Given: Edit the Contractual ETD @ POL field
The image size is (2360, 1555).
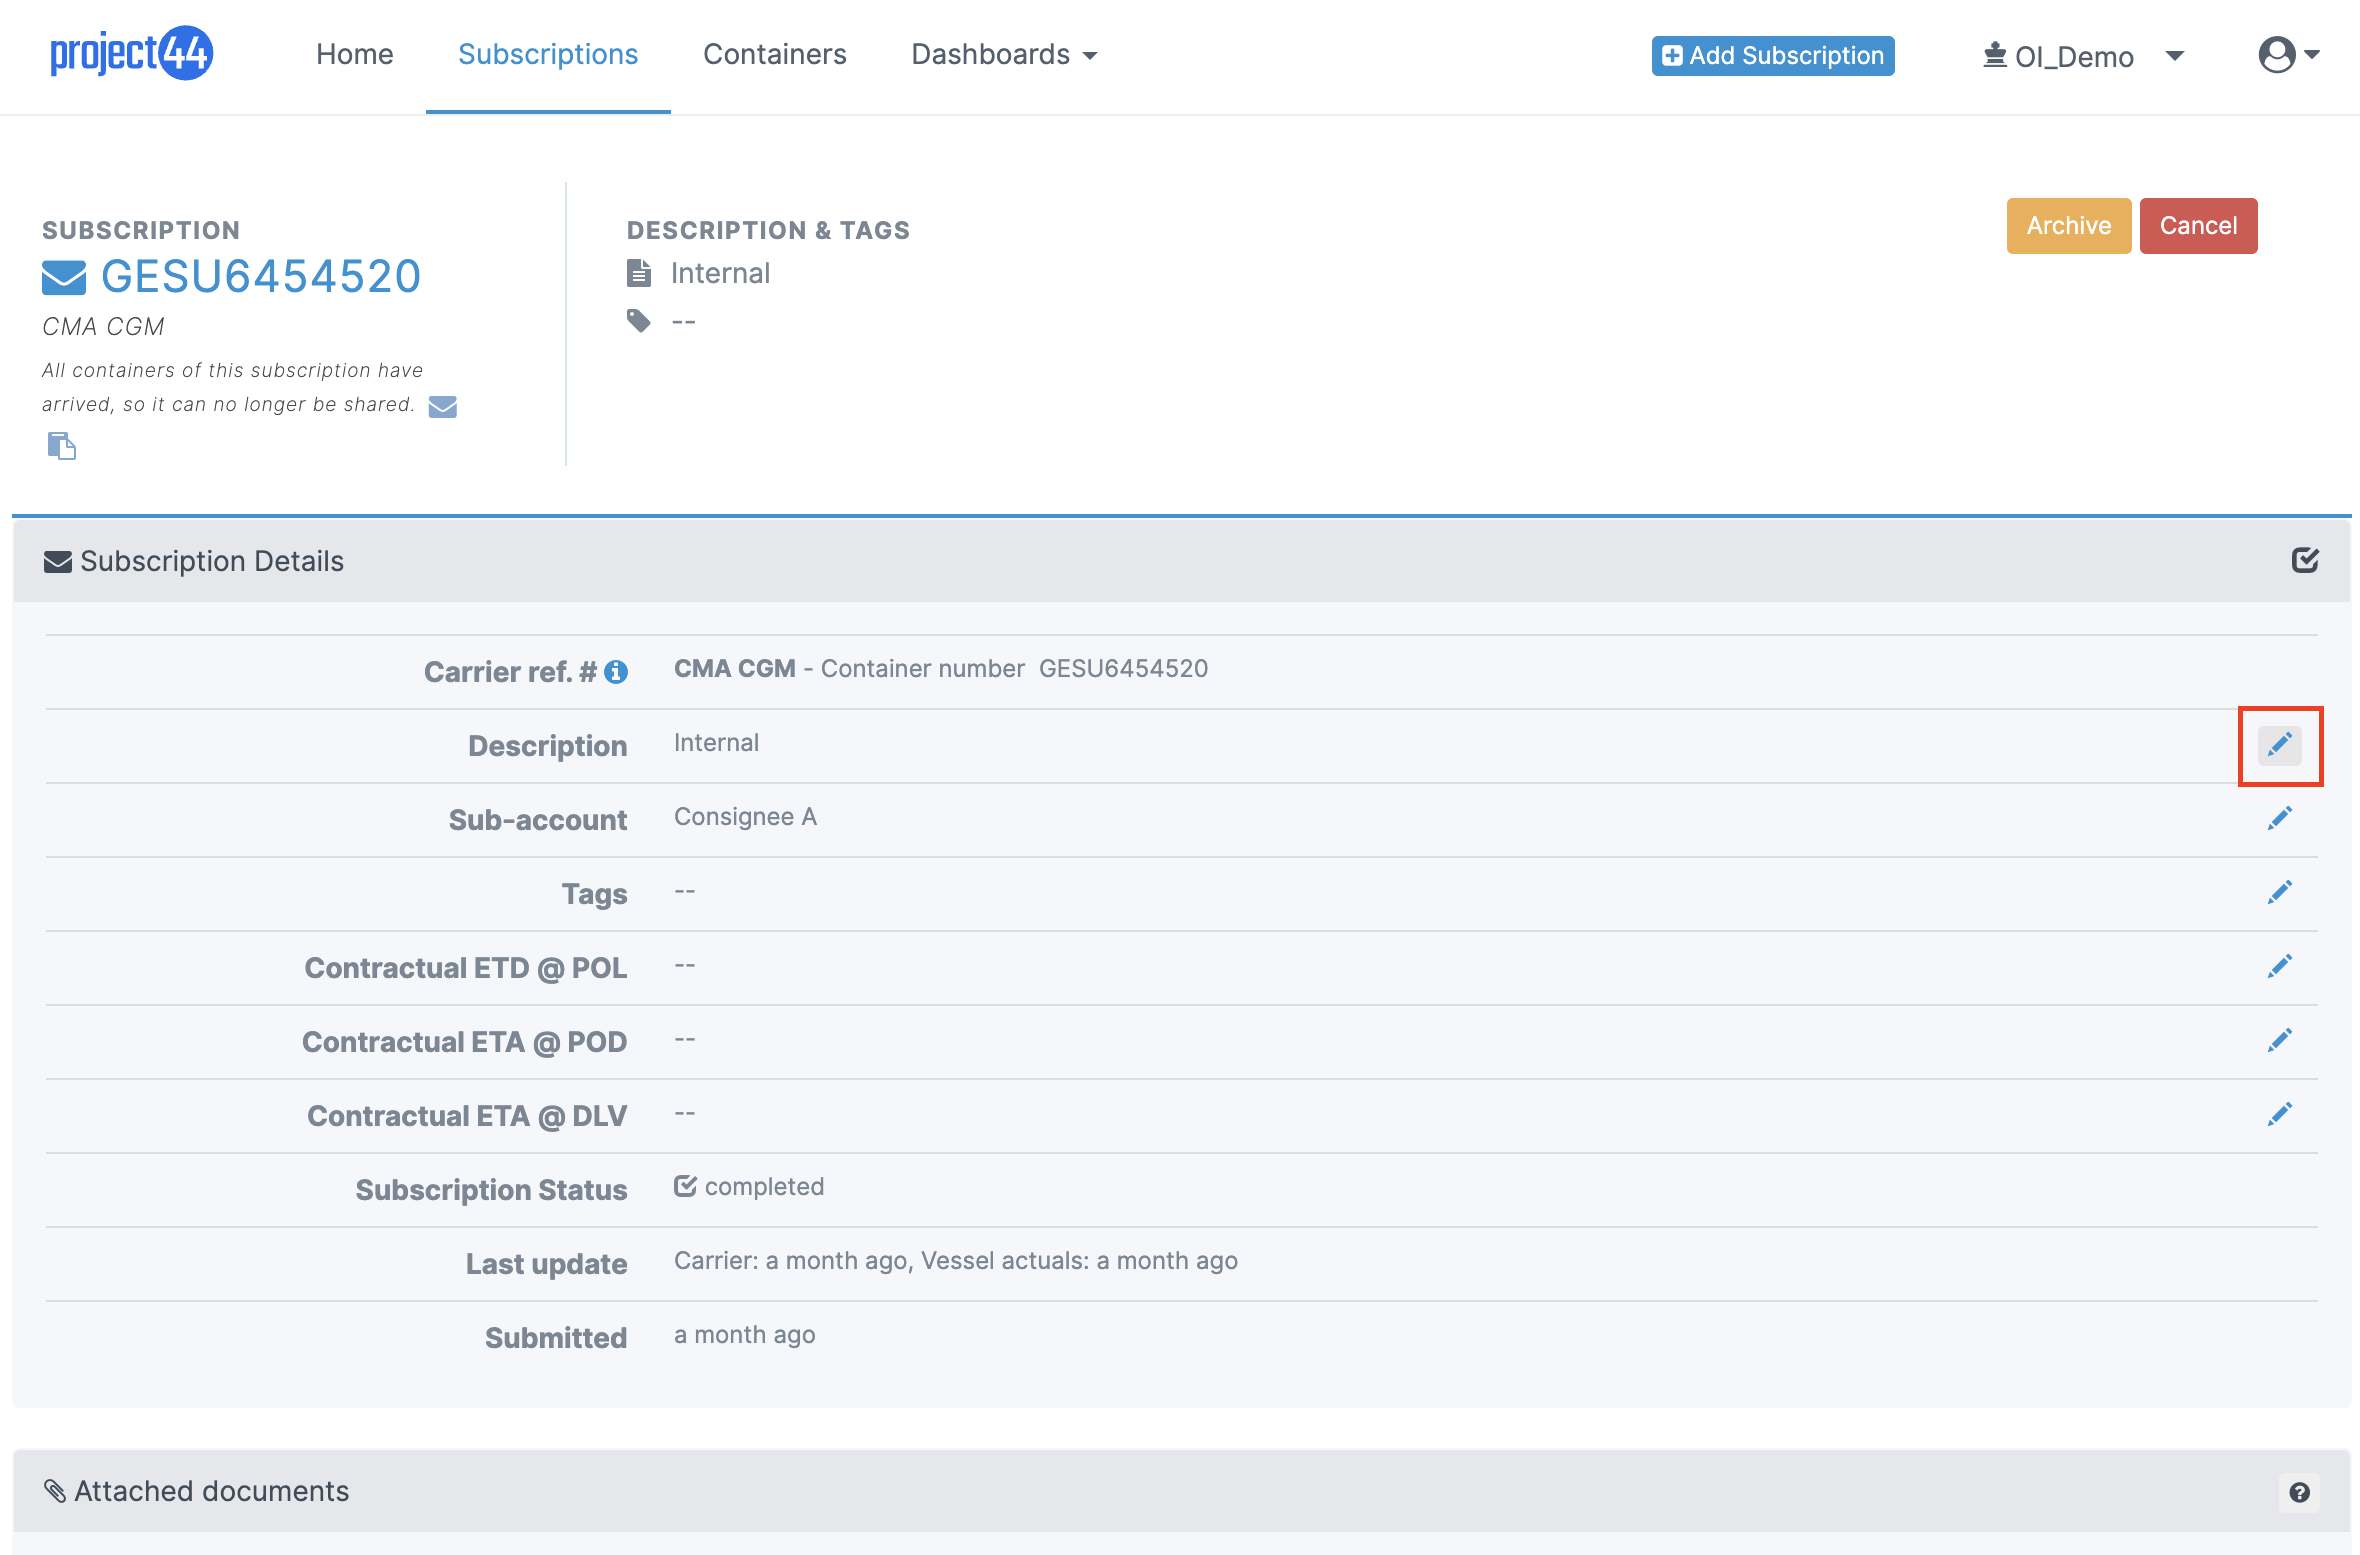Looking at the screenshot, I should coord(2280,967).
